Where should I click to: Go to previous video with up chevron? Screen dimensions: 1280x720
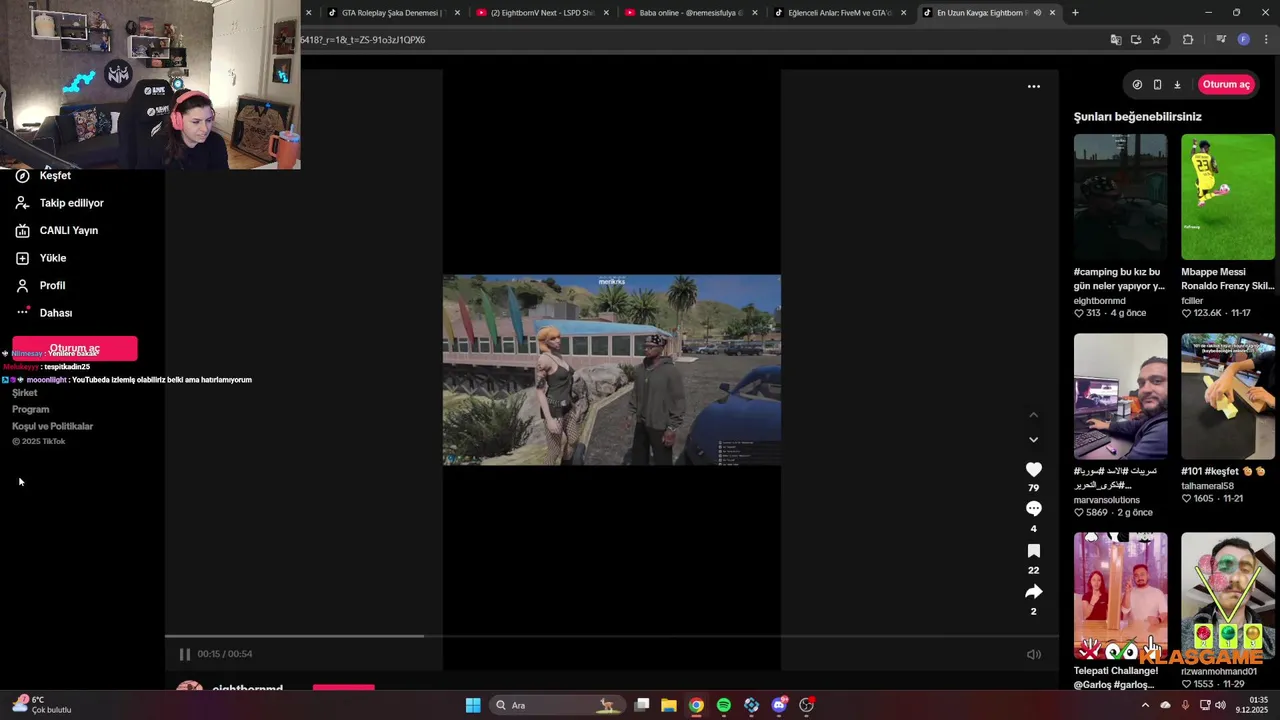(x=1034, y=415)
